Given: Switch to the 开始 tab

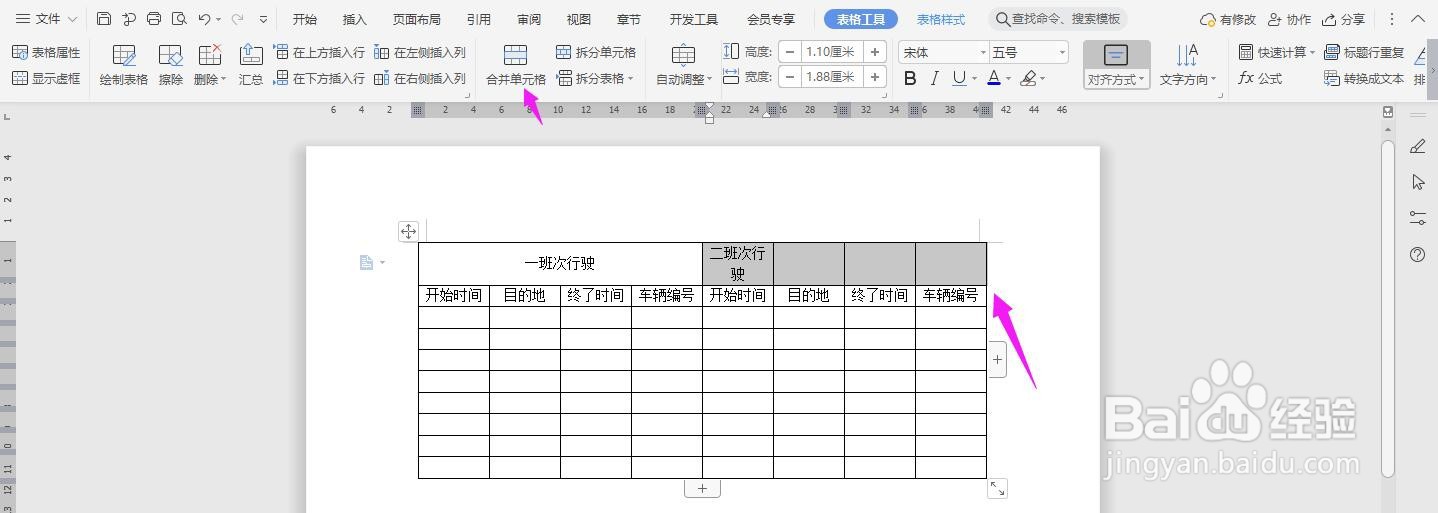Looking at the screenshot, I should (x=305, y=19).
